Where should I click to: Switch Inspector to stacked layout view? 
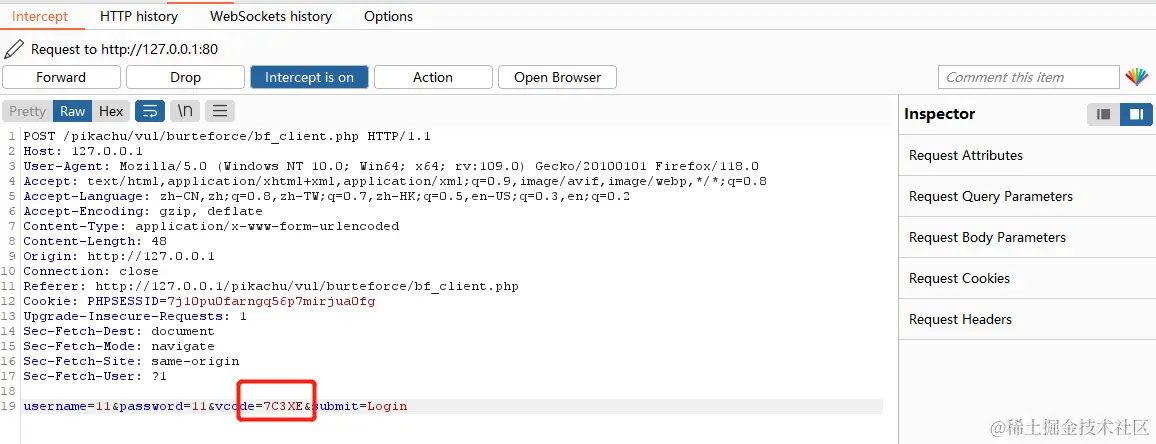(x=1104, y=114)
